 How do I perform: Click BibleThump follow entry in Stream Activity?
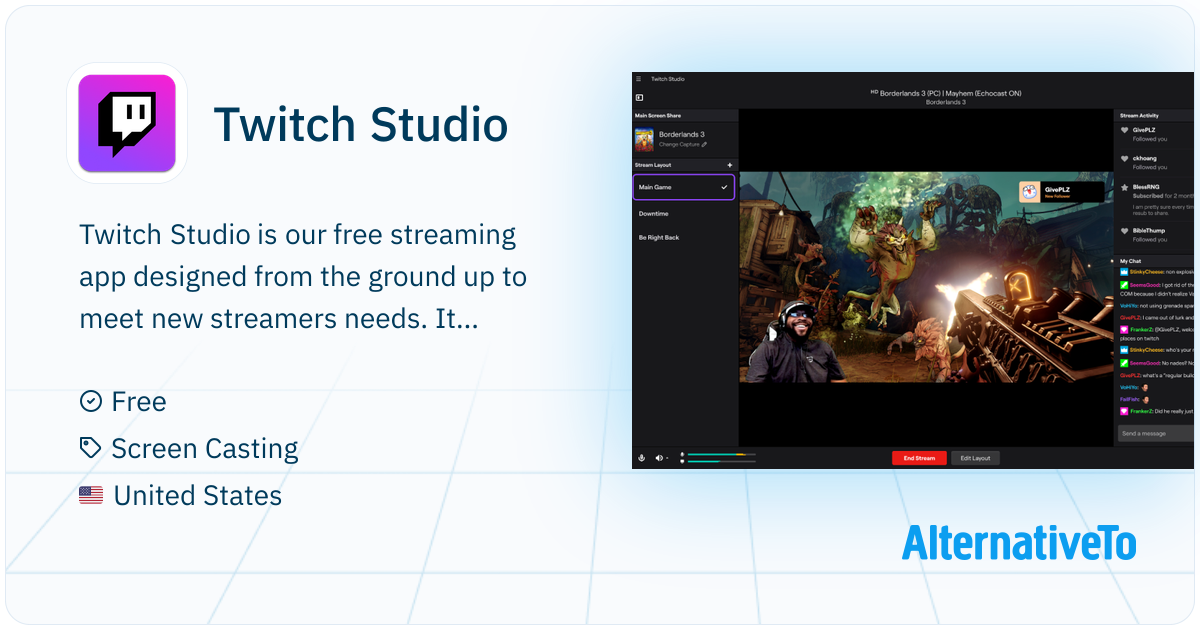coord(1155,234)
